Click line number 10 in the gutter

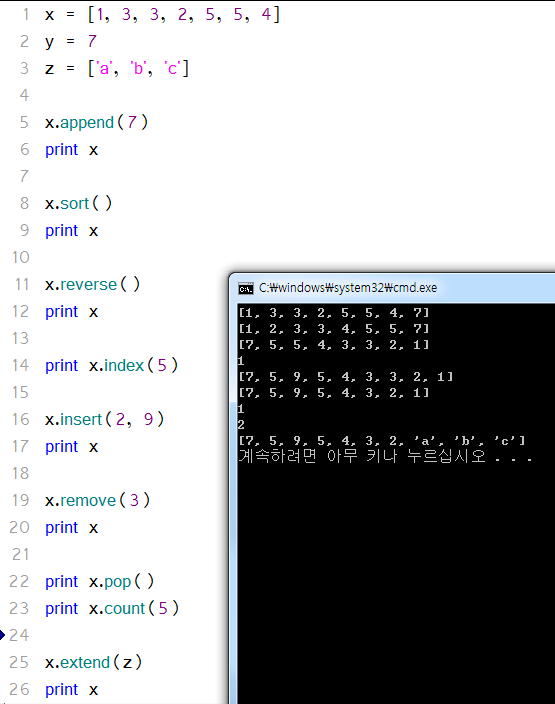tap(20, 257)
